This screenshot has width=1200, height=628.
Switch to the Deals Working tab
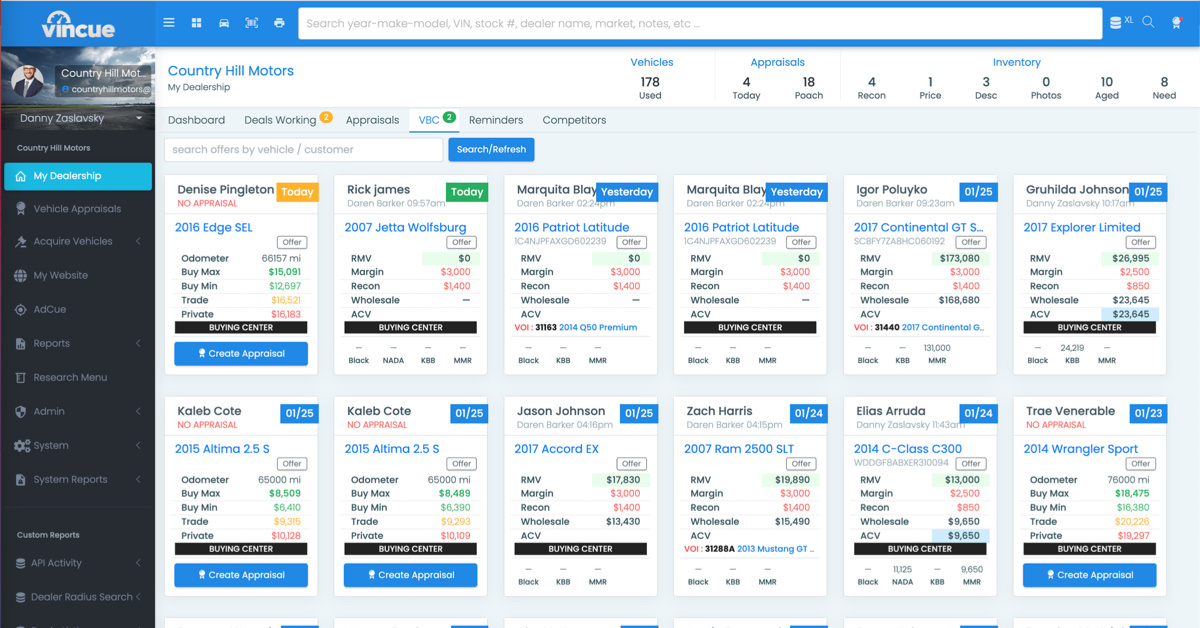280,120
